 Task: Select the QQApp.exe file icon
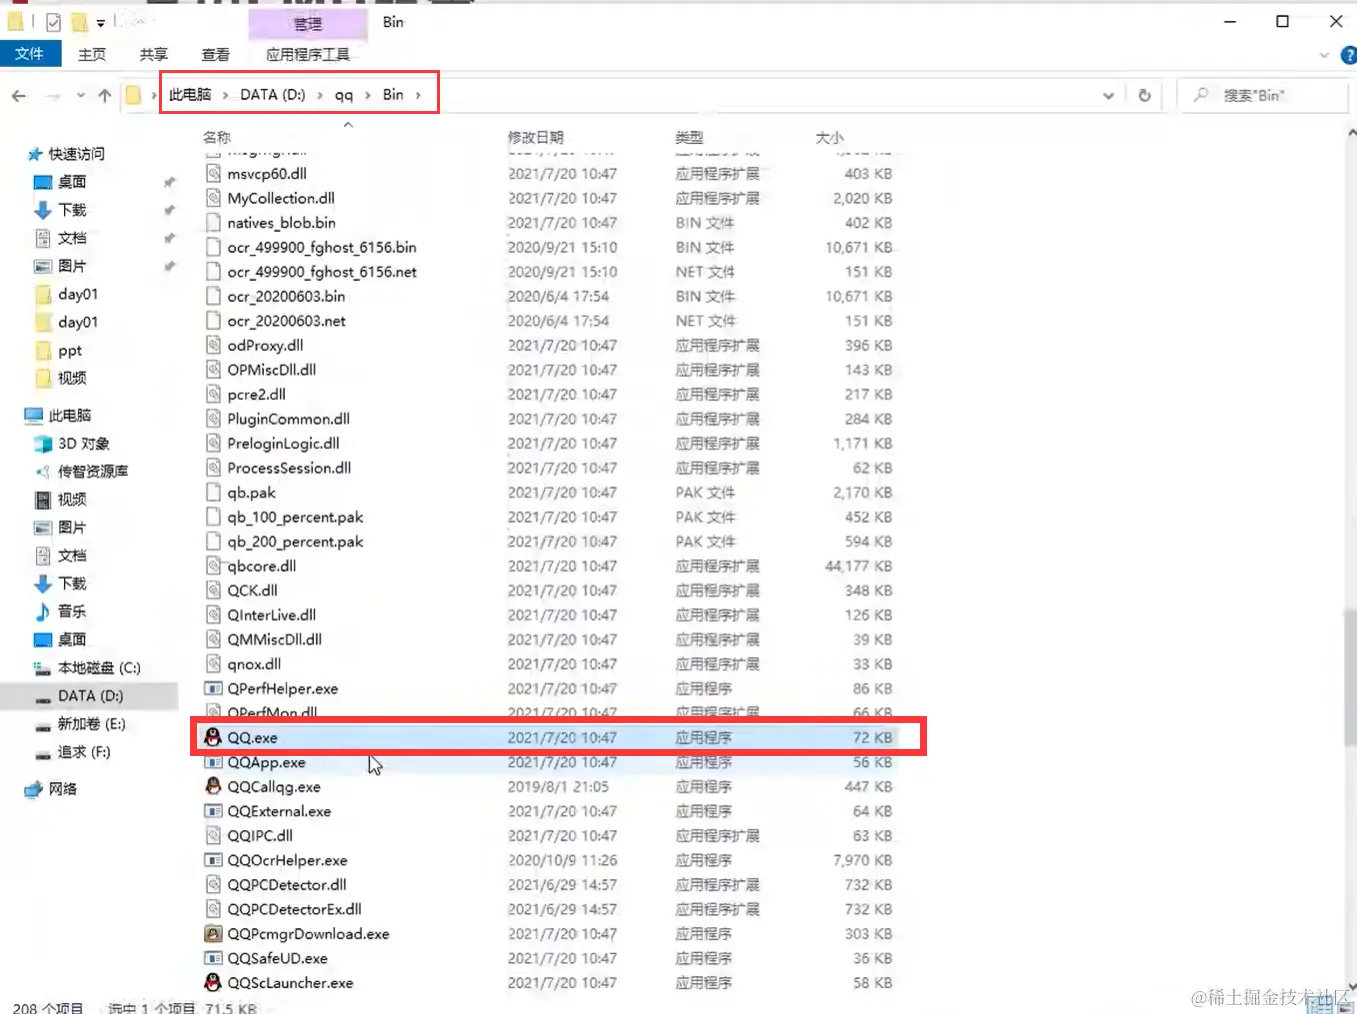[213, 762]
